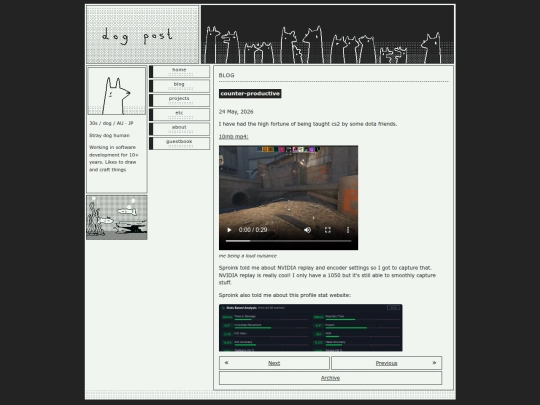Click the row of dogs header banner

[x=328, y=34]
